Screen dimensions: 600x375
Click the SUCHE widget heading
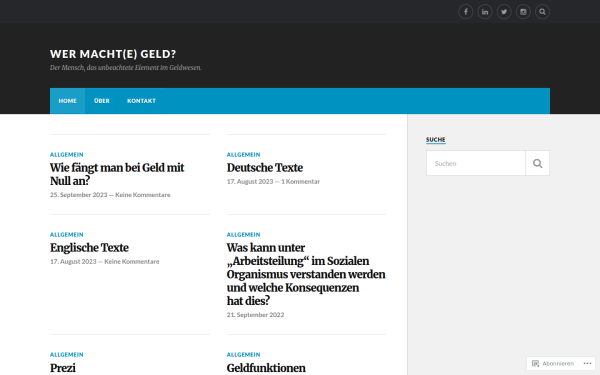[436, 140]
